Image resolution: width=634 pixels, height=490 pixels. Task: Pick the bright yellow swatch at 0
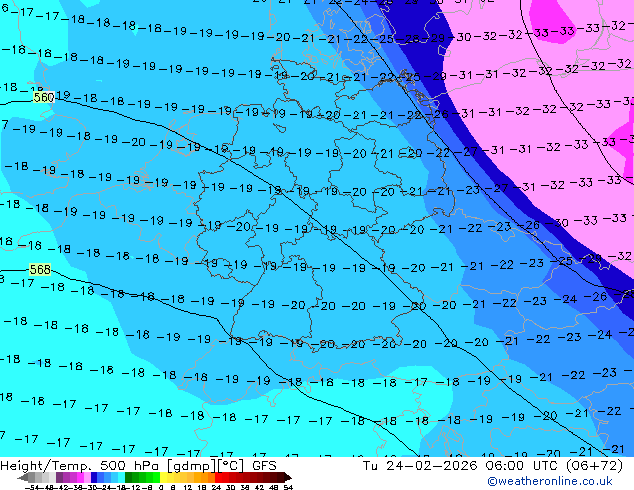[163, 477]
